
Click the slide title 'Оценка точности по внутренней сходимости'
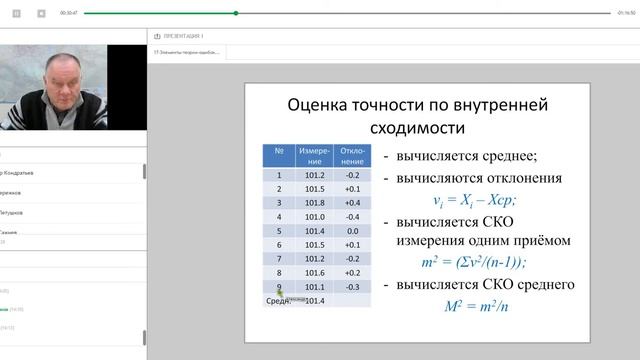pyautogui.click(x=418, y=116)
